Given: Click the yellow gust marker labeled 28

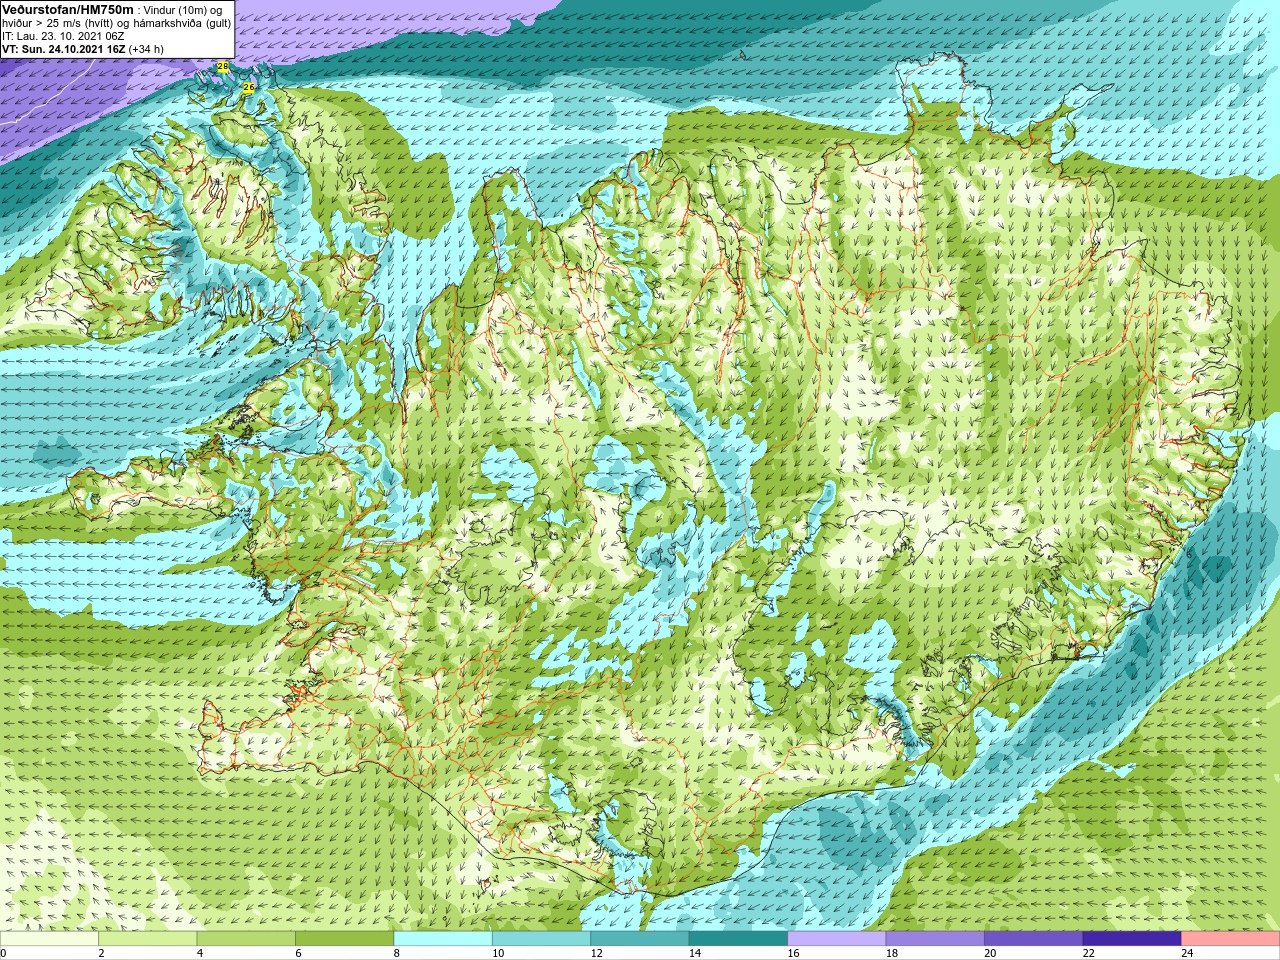Looking at the screenshot, I should coord(222,67).
